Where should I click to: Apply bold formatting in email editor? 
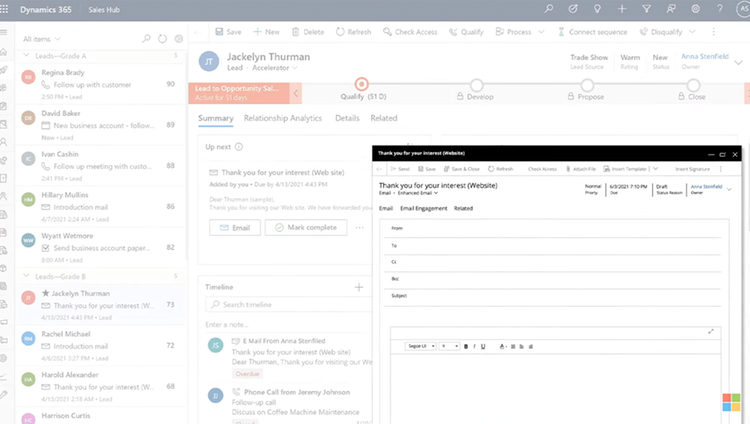click(466, 346)
